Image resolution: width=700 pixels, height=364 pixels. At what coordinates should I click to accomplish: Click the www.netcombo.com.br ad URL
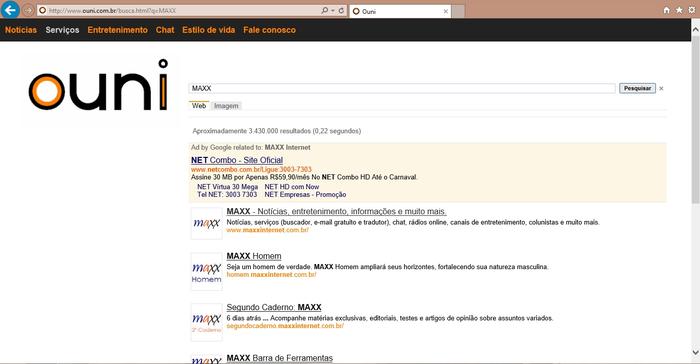(251, 169)
